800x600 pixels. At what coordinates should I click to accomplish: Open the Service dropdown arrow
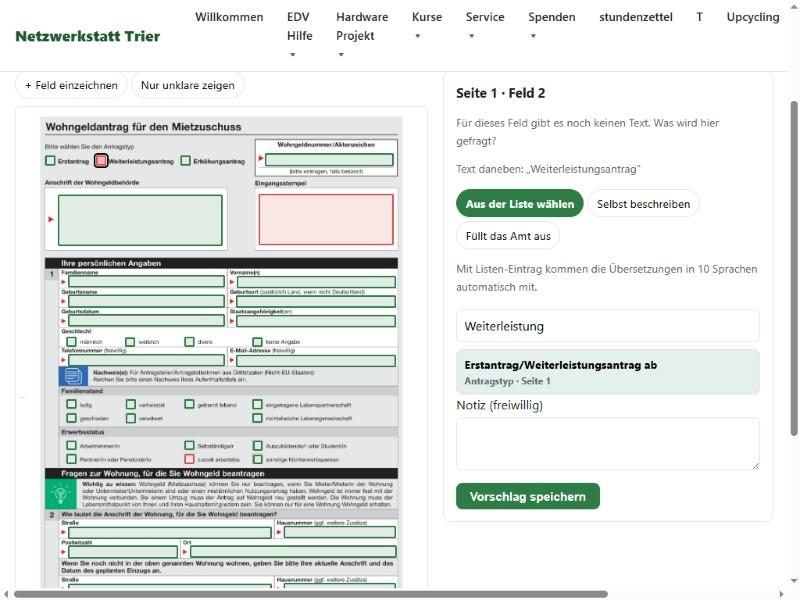[x=471, y=36]
